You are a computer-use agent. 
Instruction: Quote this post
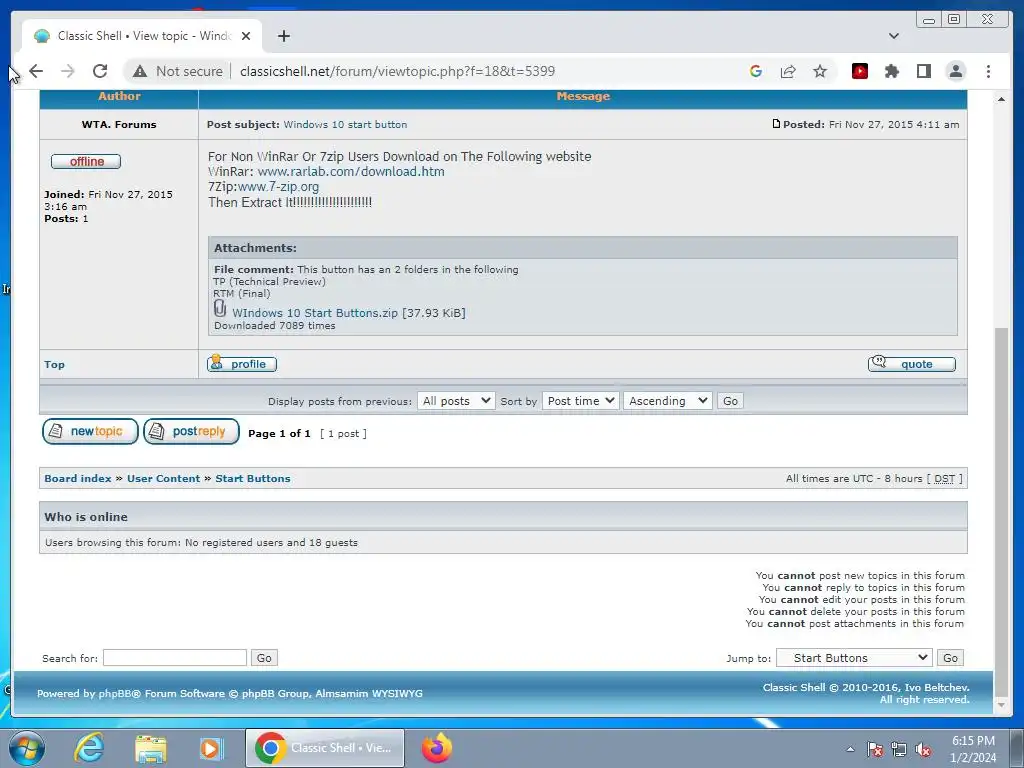tap(912, 364)
